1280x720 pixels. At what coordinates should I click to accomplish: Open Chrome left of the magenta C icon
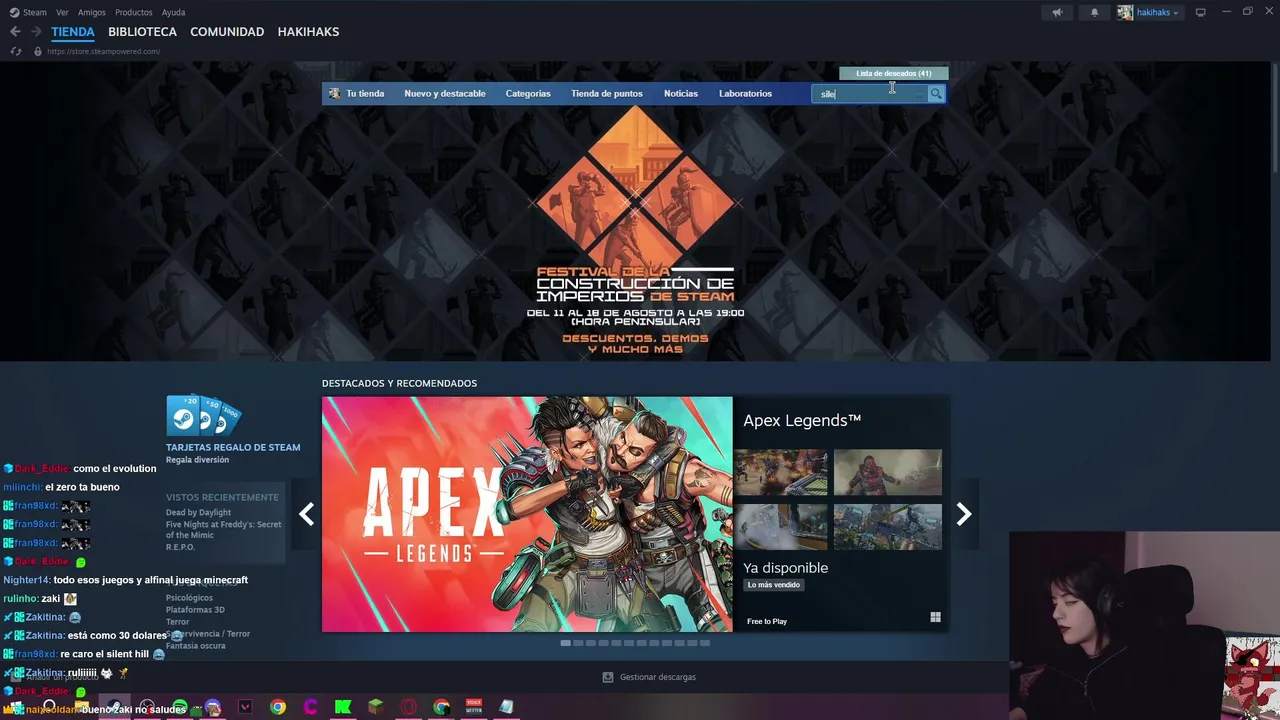(278, 707)
